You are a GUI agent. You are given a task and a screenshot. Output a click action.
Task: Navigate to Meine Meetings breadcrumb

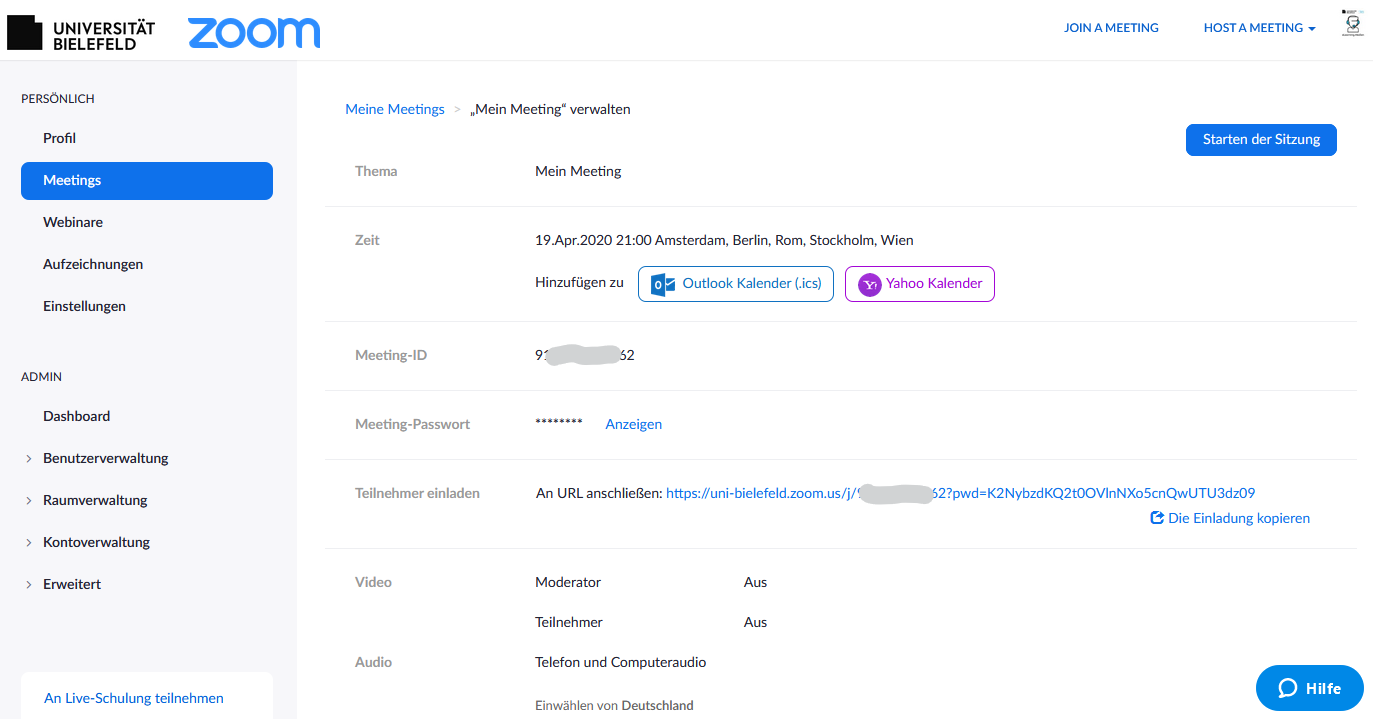pyautogui.click(x=395, y=109)
